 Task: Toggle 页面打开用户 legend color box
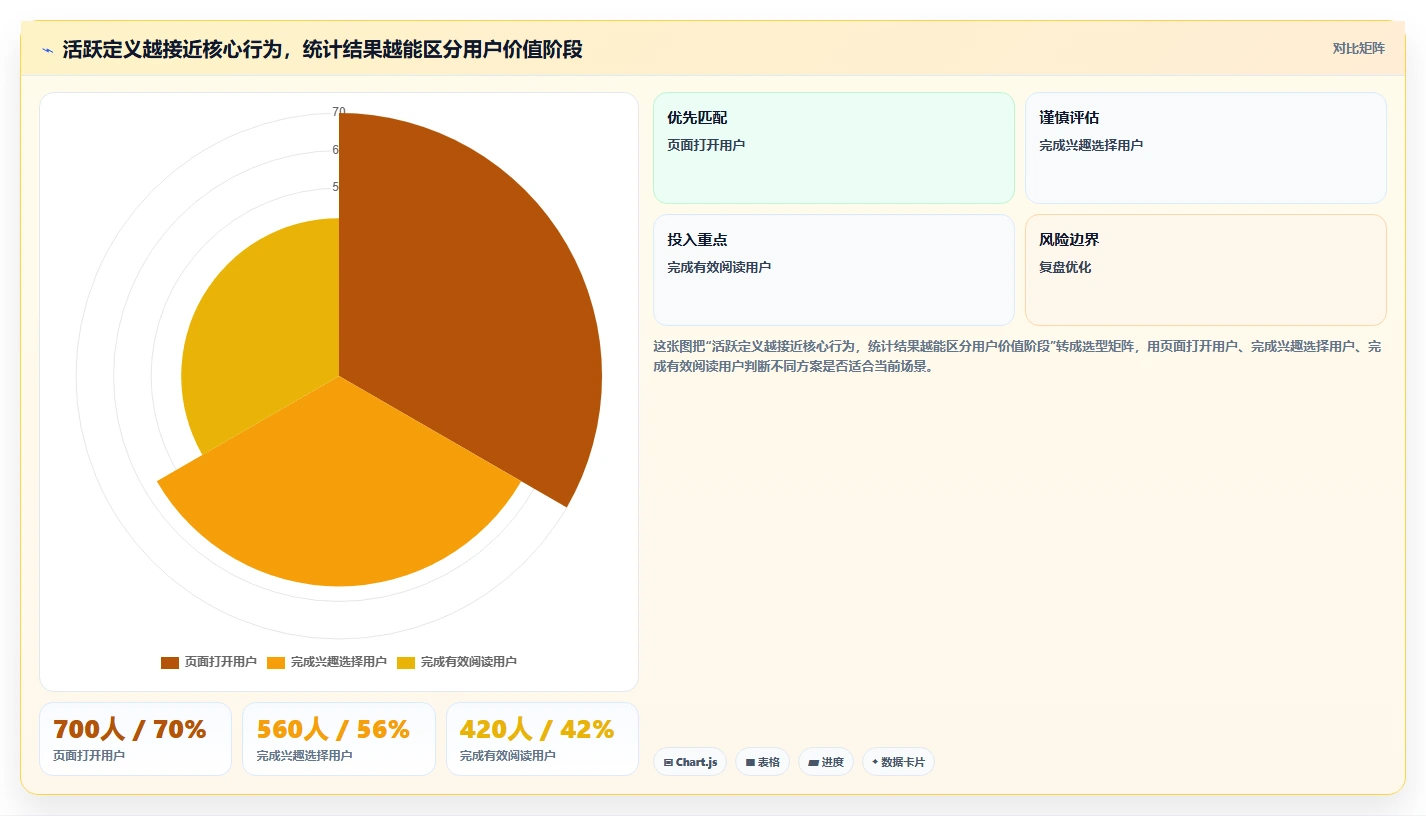(x=169, y=662)
